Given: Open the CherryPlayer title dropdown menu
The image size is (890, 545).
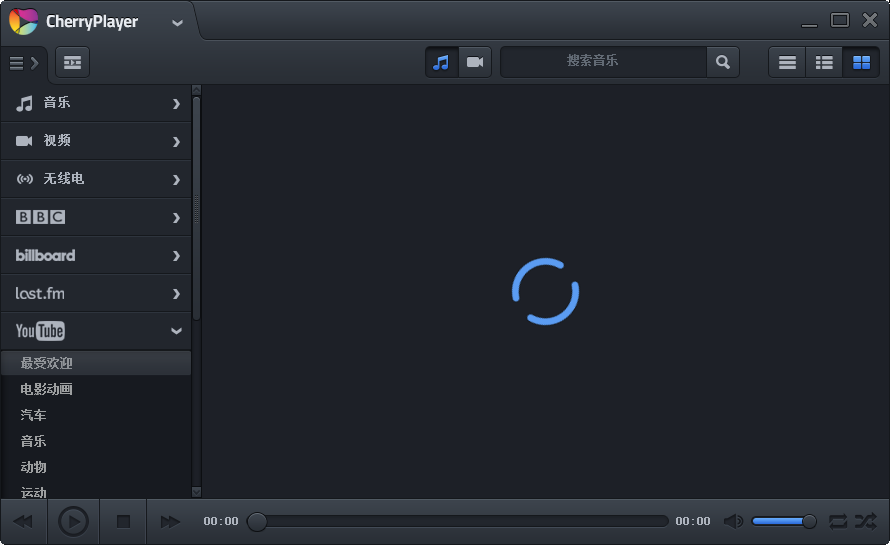Looking at the screenshot, I should pos(177,22).
